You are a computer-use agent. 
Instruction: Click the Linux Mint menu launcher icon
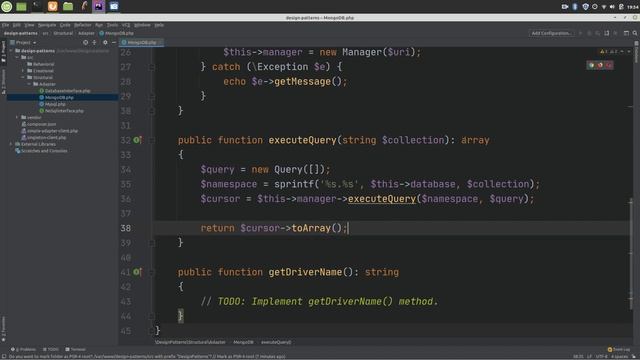click(7, 6)
